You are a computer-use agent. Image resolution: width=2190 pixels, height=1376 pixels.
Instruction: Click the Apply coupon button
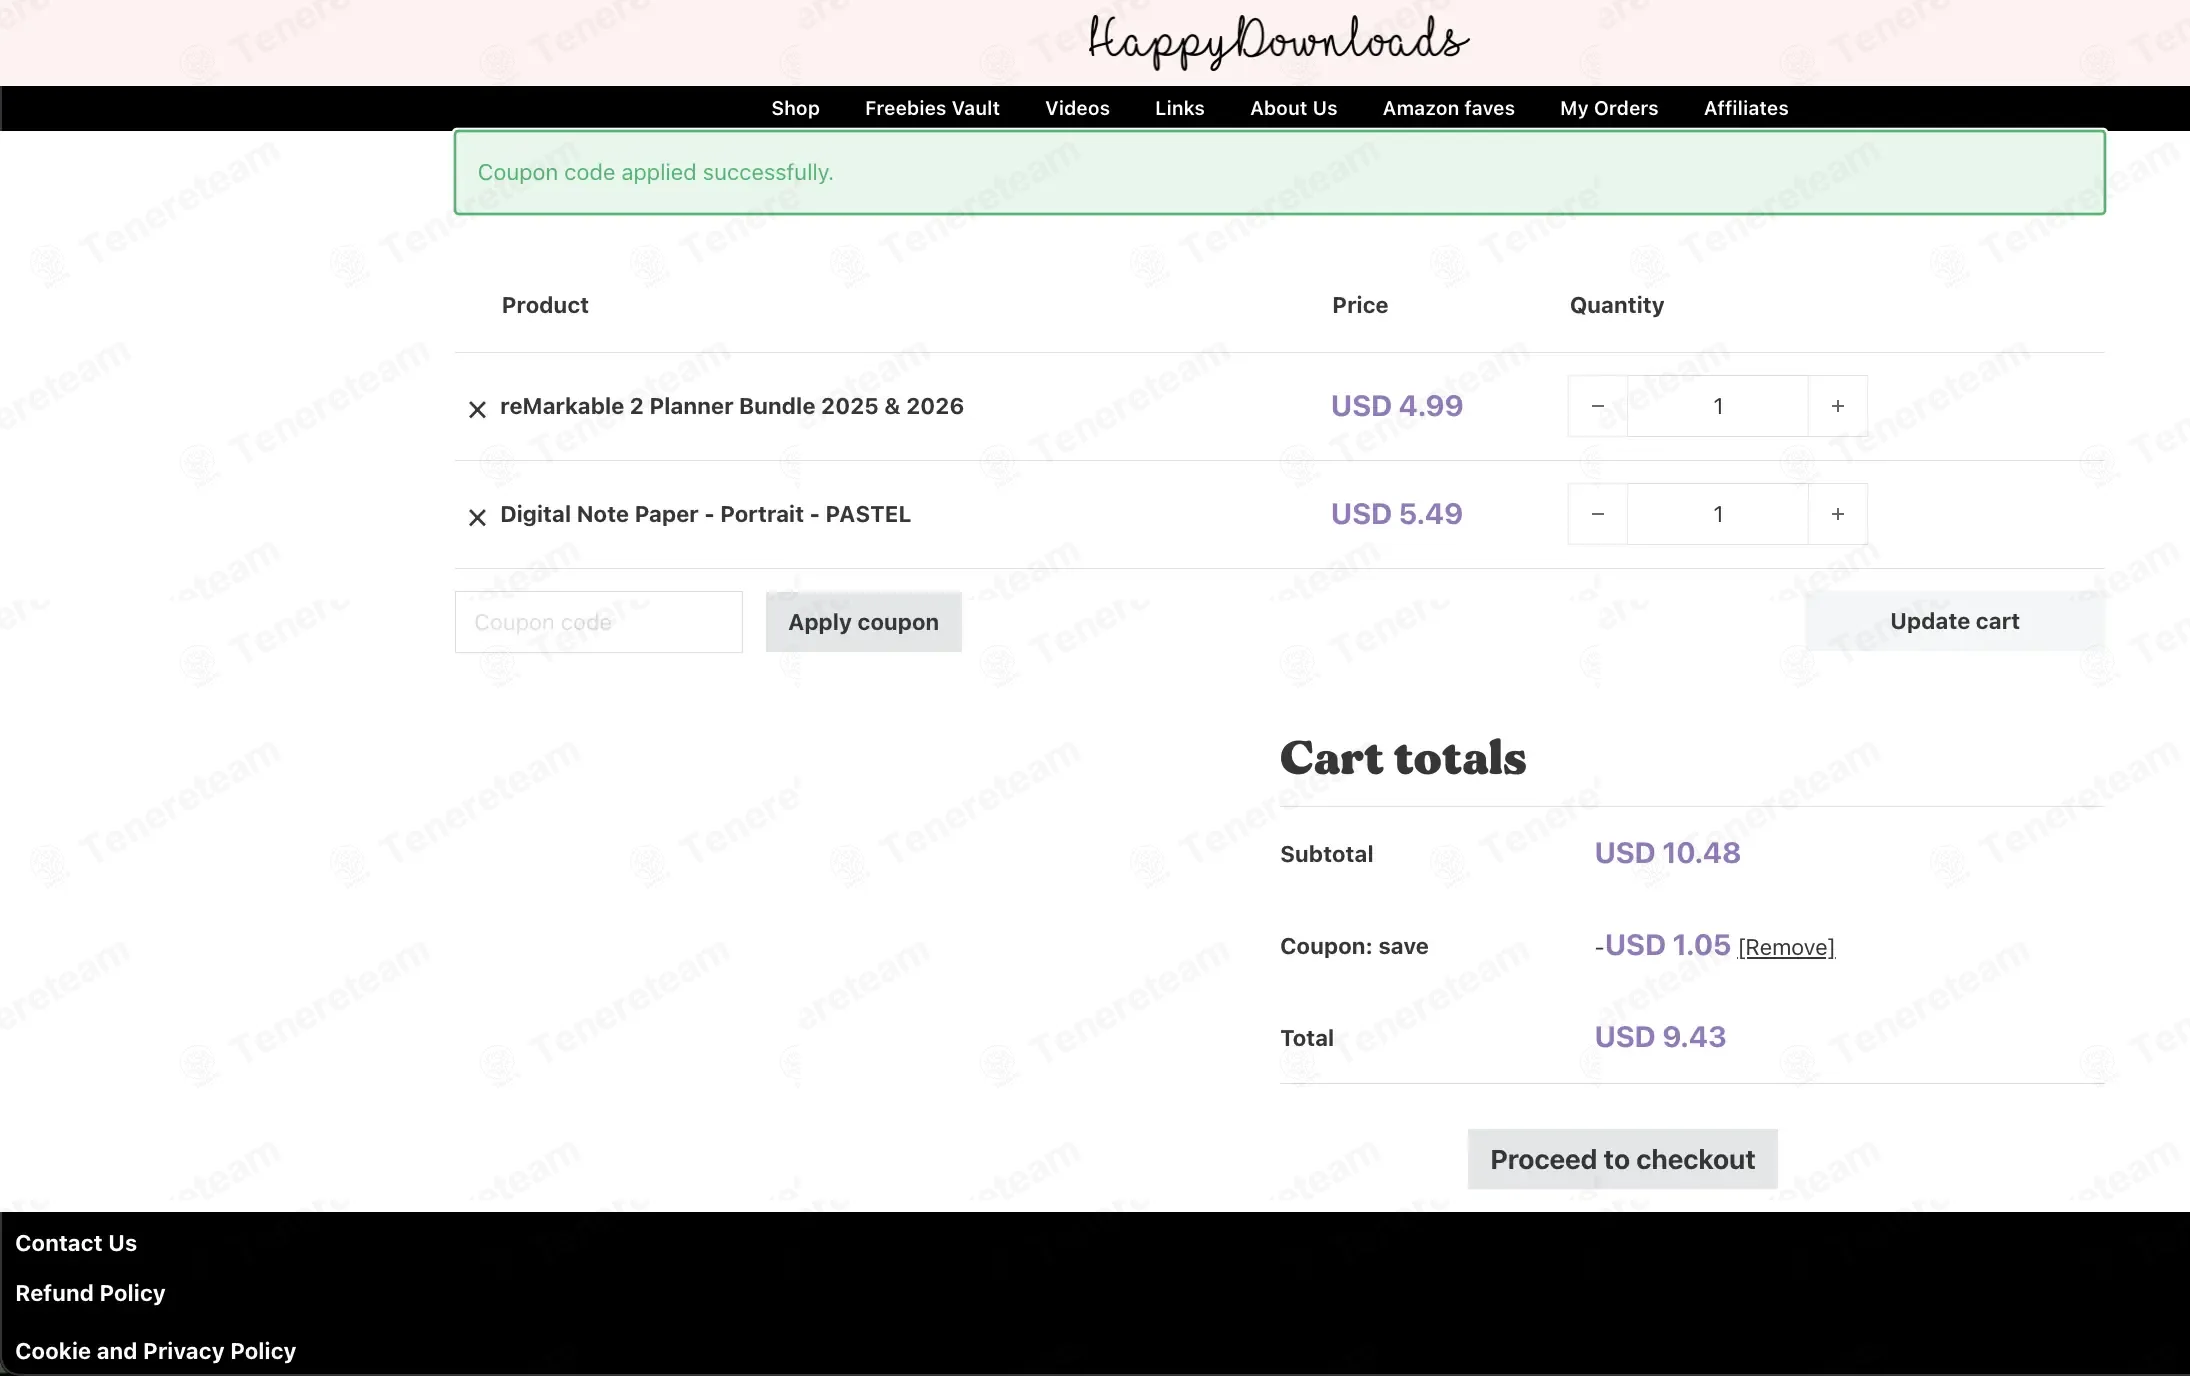864,622
